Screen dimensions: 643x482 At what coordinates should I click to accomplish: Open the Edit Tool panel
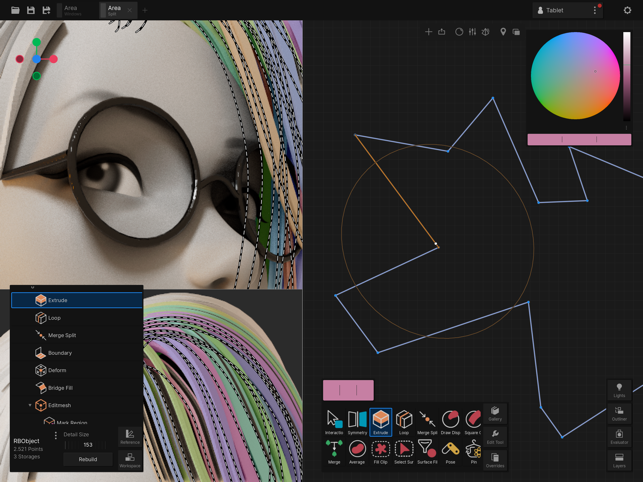495,437
